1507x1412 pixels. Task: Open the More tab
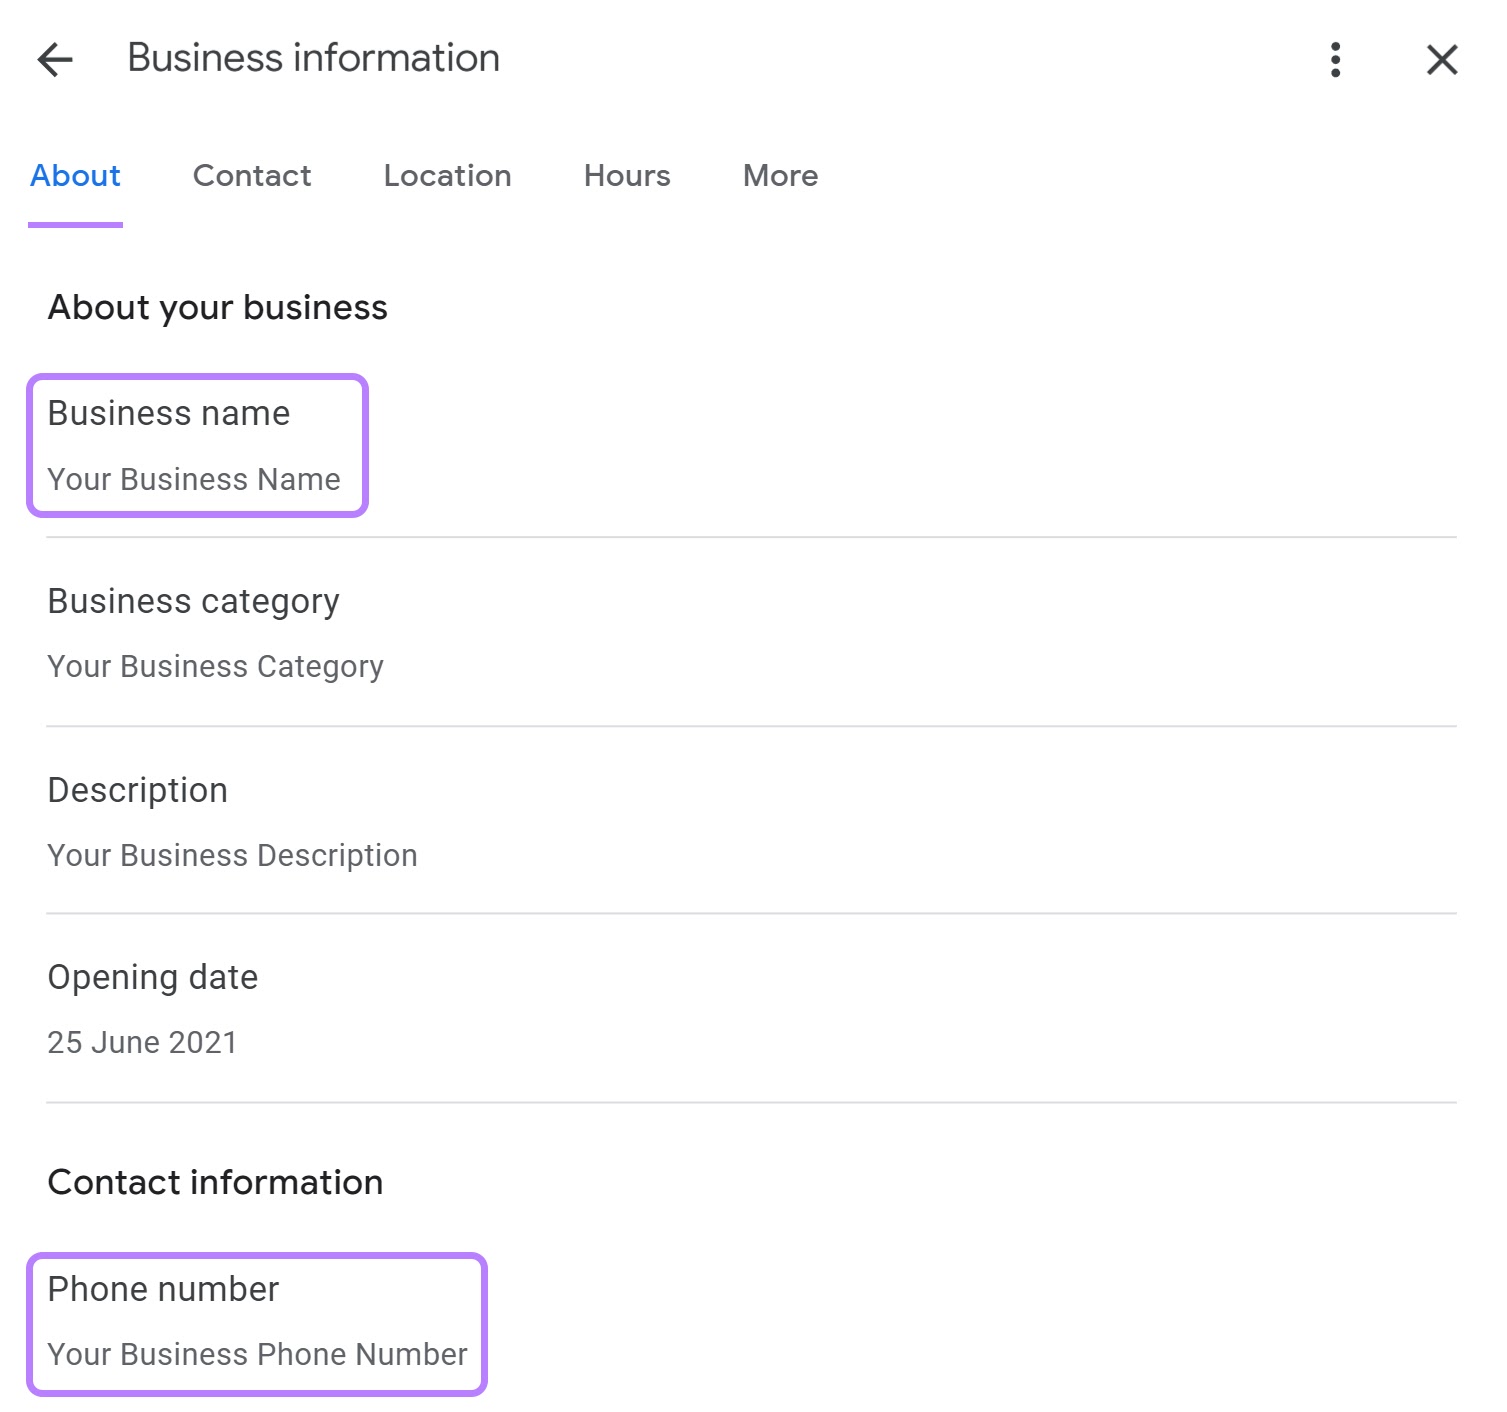tap(779, 176)
